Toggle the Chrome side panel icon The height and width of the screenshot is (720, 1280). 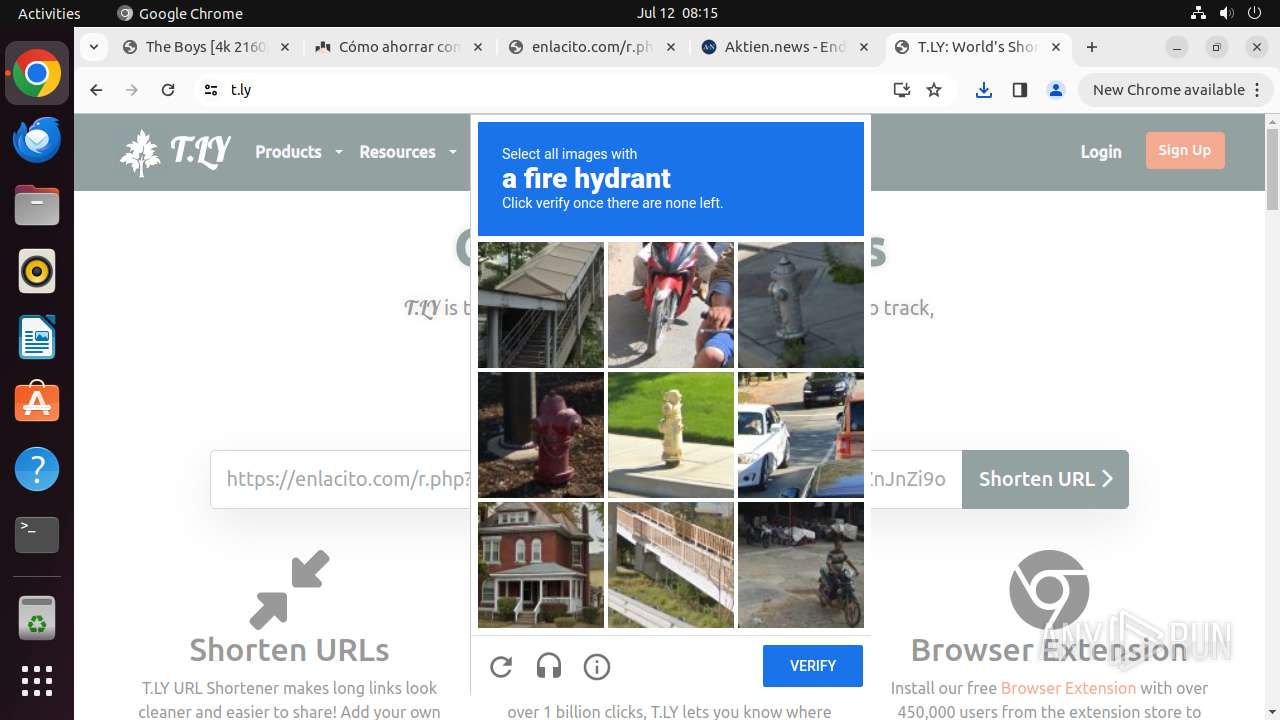coord(1020,90)
